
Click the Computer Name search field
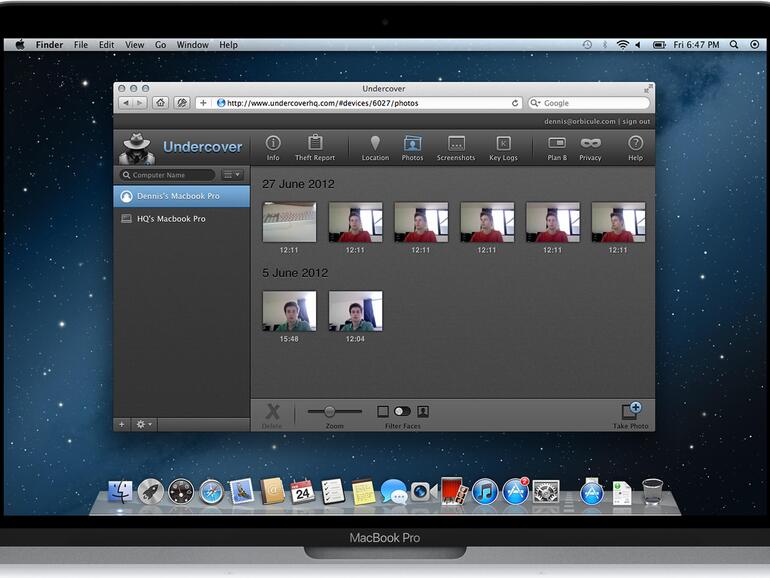[x=167, y=175]
